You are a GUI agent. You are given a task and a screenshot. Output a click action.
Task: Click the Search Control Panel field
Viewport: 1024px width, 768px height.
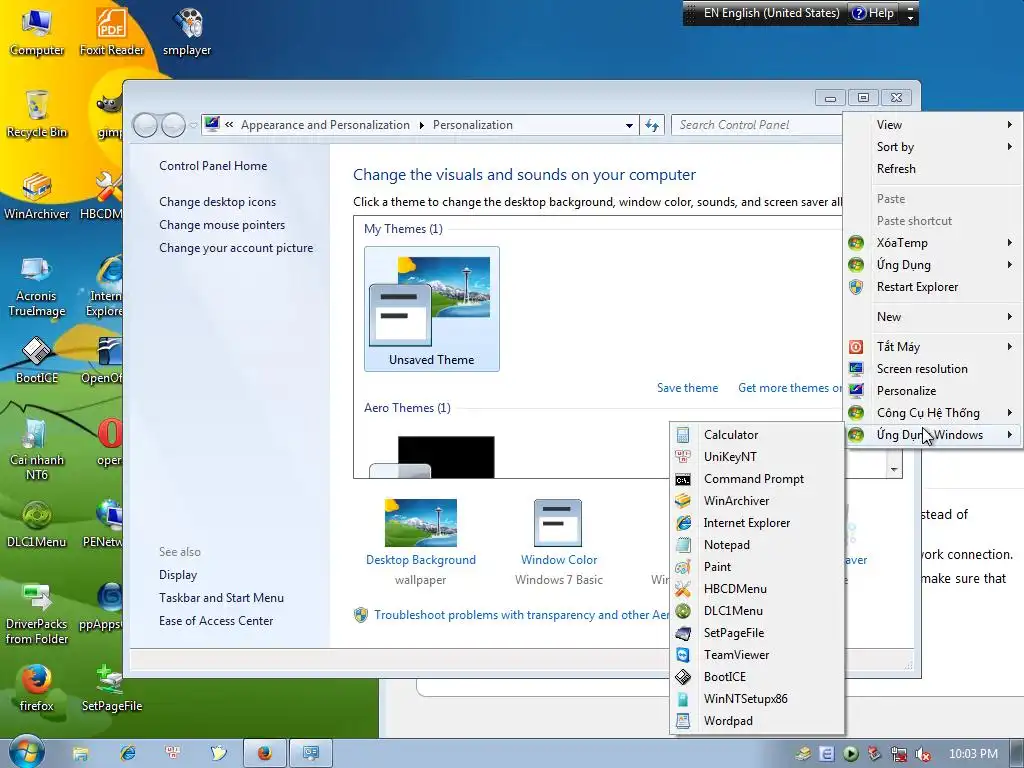coord(758,125)
